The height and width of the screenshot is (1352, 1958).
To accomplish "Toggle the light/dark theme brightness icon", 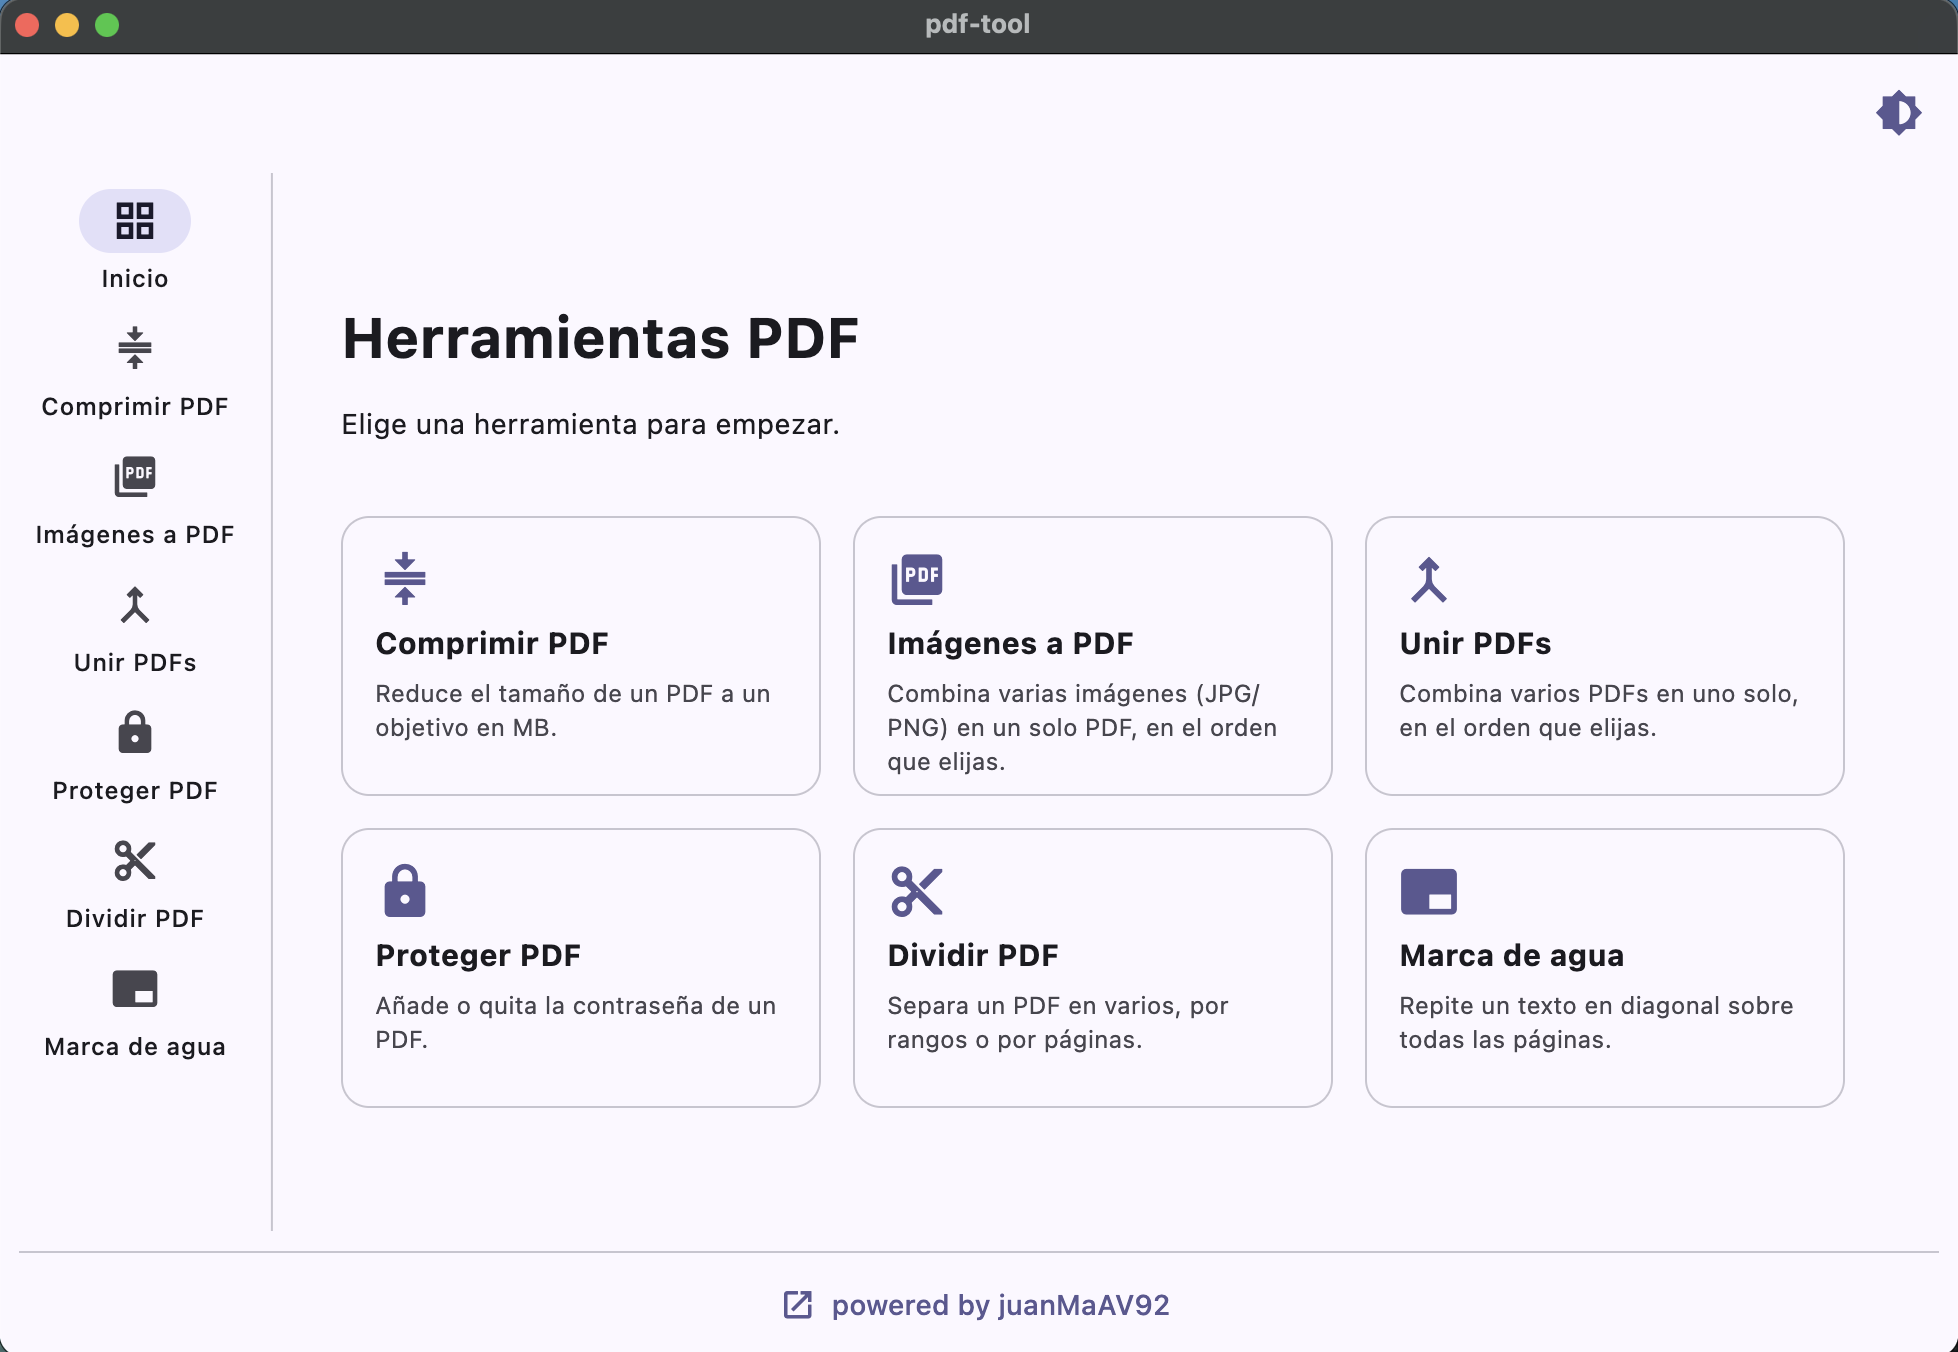I will pos(1898,113).
